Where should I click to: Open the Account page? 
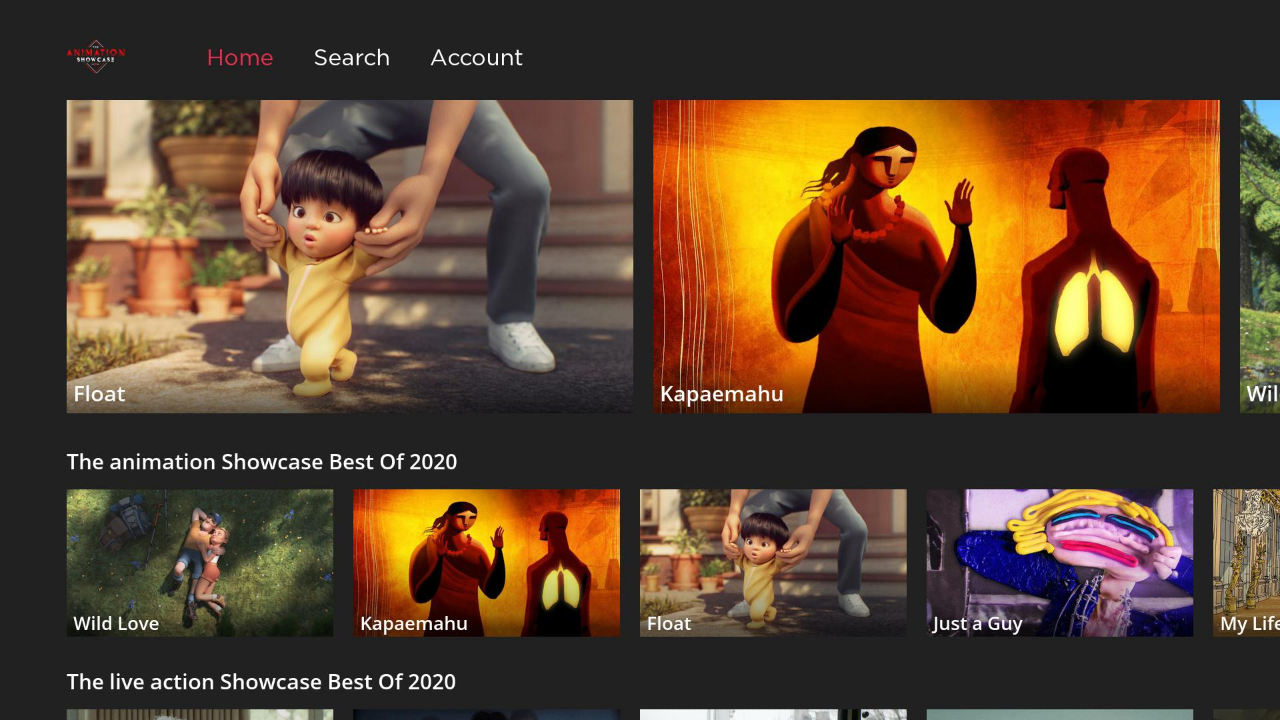pos(476,57)
